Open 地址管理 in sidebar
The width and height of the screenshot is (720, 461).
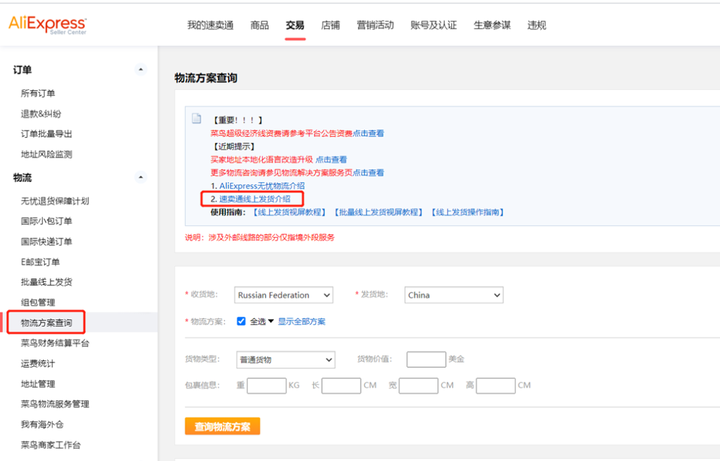38,384
